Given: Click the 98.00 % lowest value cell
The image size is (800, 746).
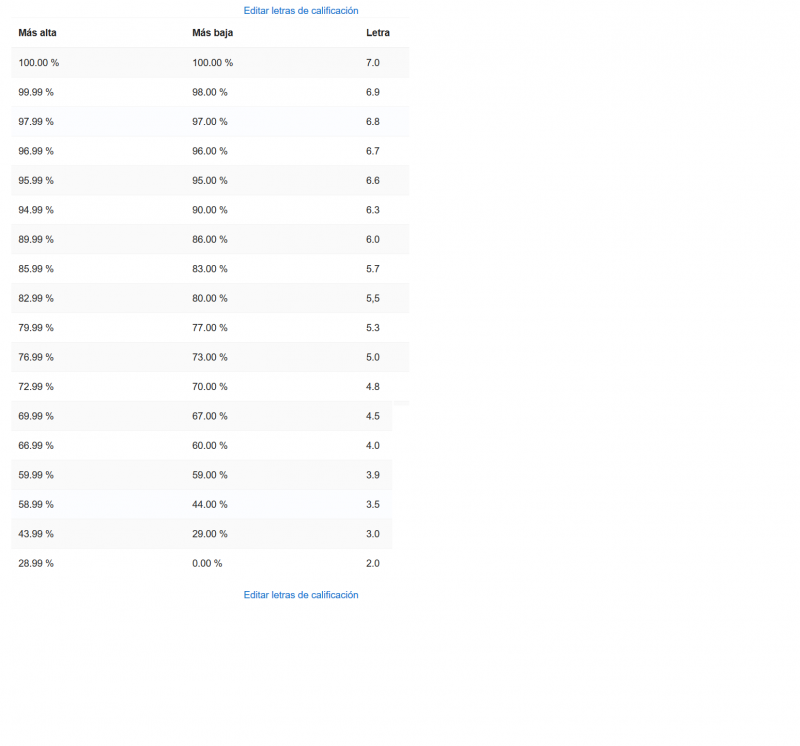Looking at the screenshot, I should pyautogui.click(x=210, y=92).
